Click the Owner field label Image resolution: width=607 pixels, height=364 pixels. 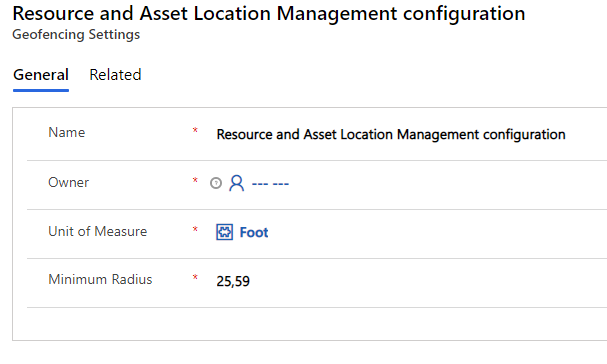(69, 182)
